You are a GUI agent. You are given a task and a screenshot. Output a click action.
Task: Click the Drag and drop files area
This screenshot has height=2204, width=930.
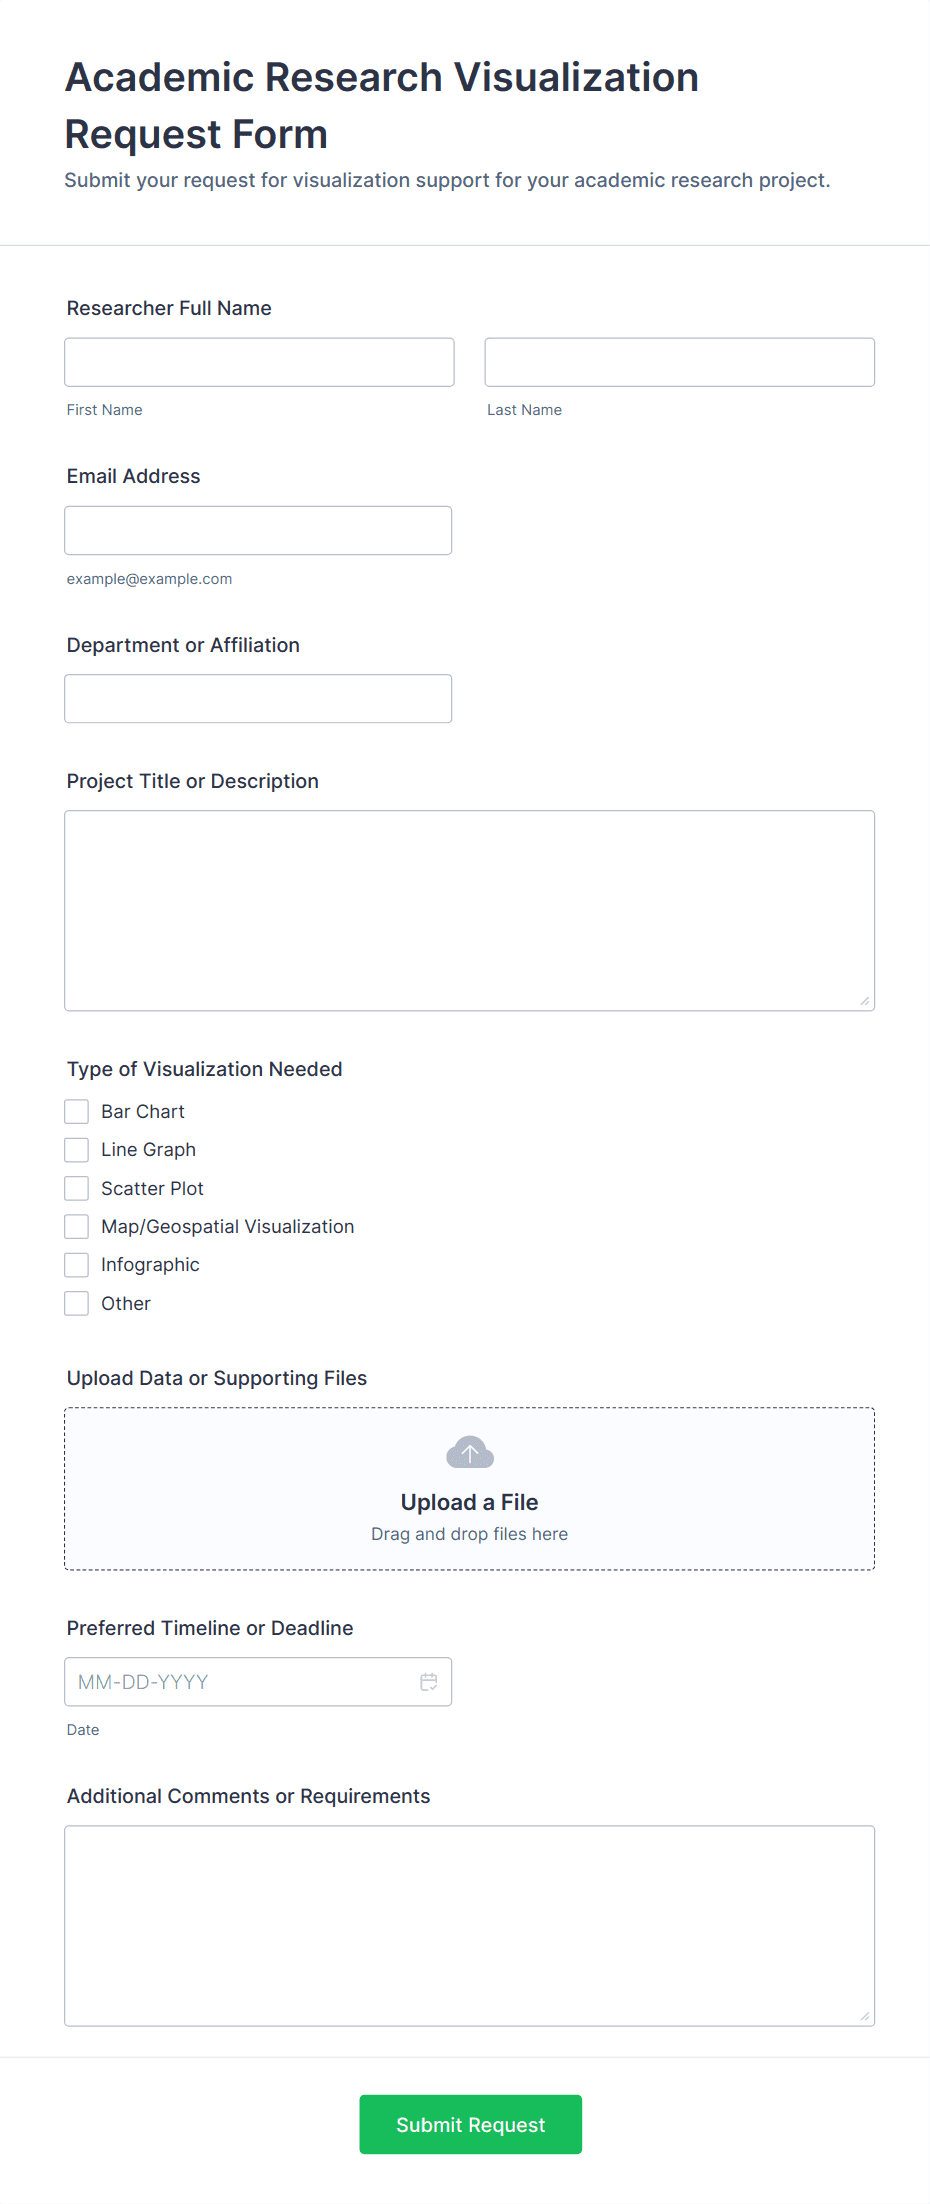(x=469, y=1534)
